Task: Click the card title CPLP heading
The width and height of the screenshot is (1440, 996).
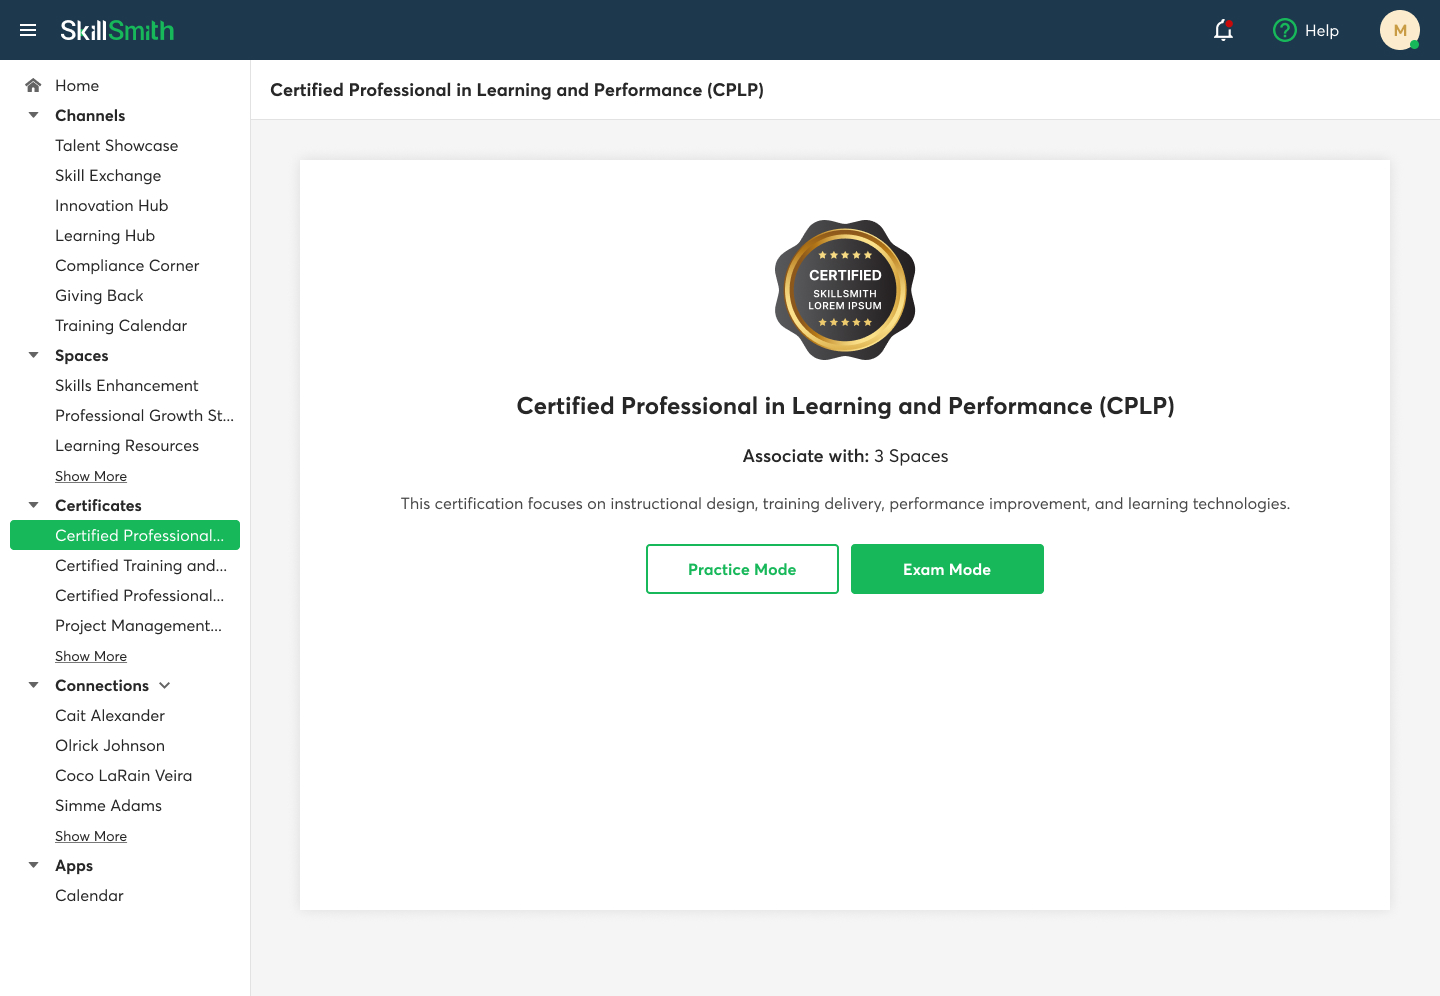Action: click(845, 406)
